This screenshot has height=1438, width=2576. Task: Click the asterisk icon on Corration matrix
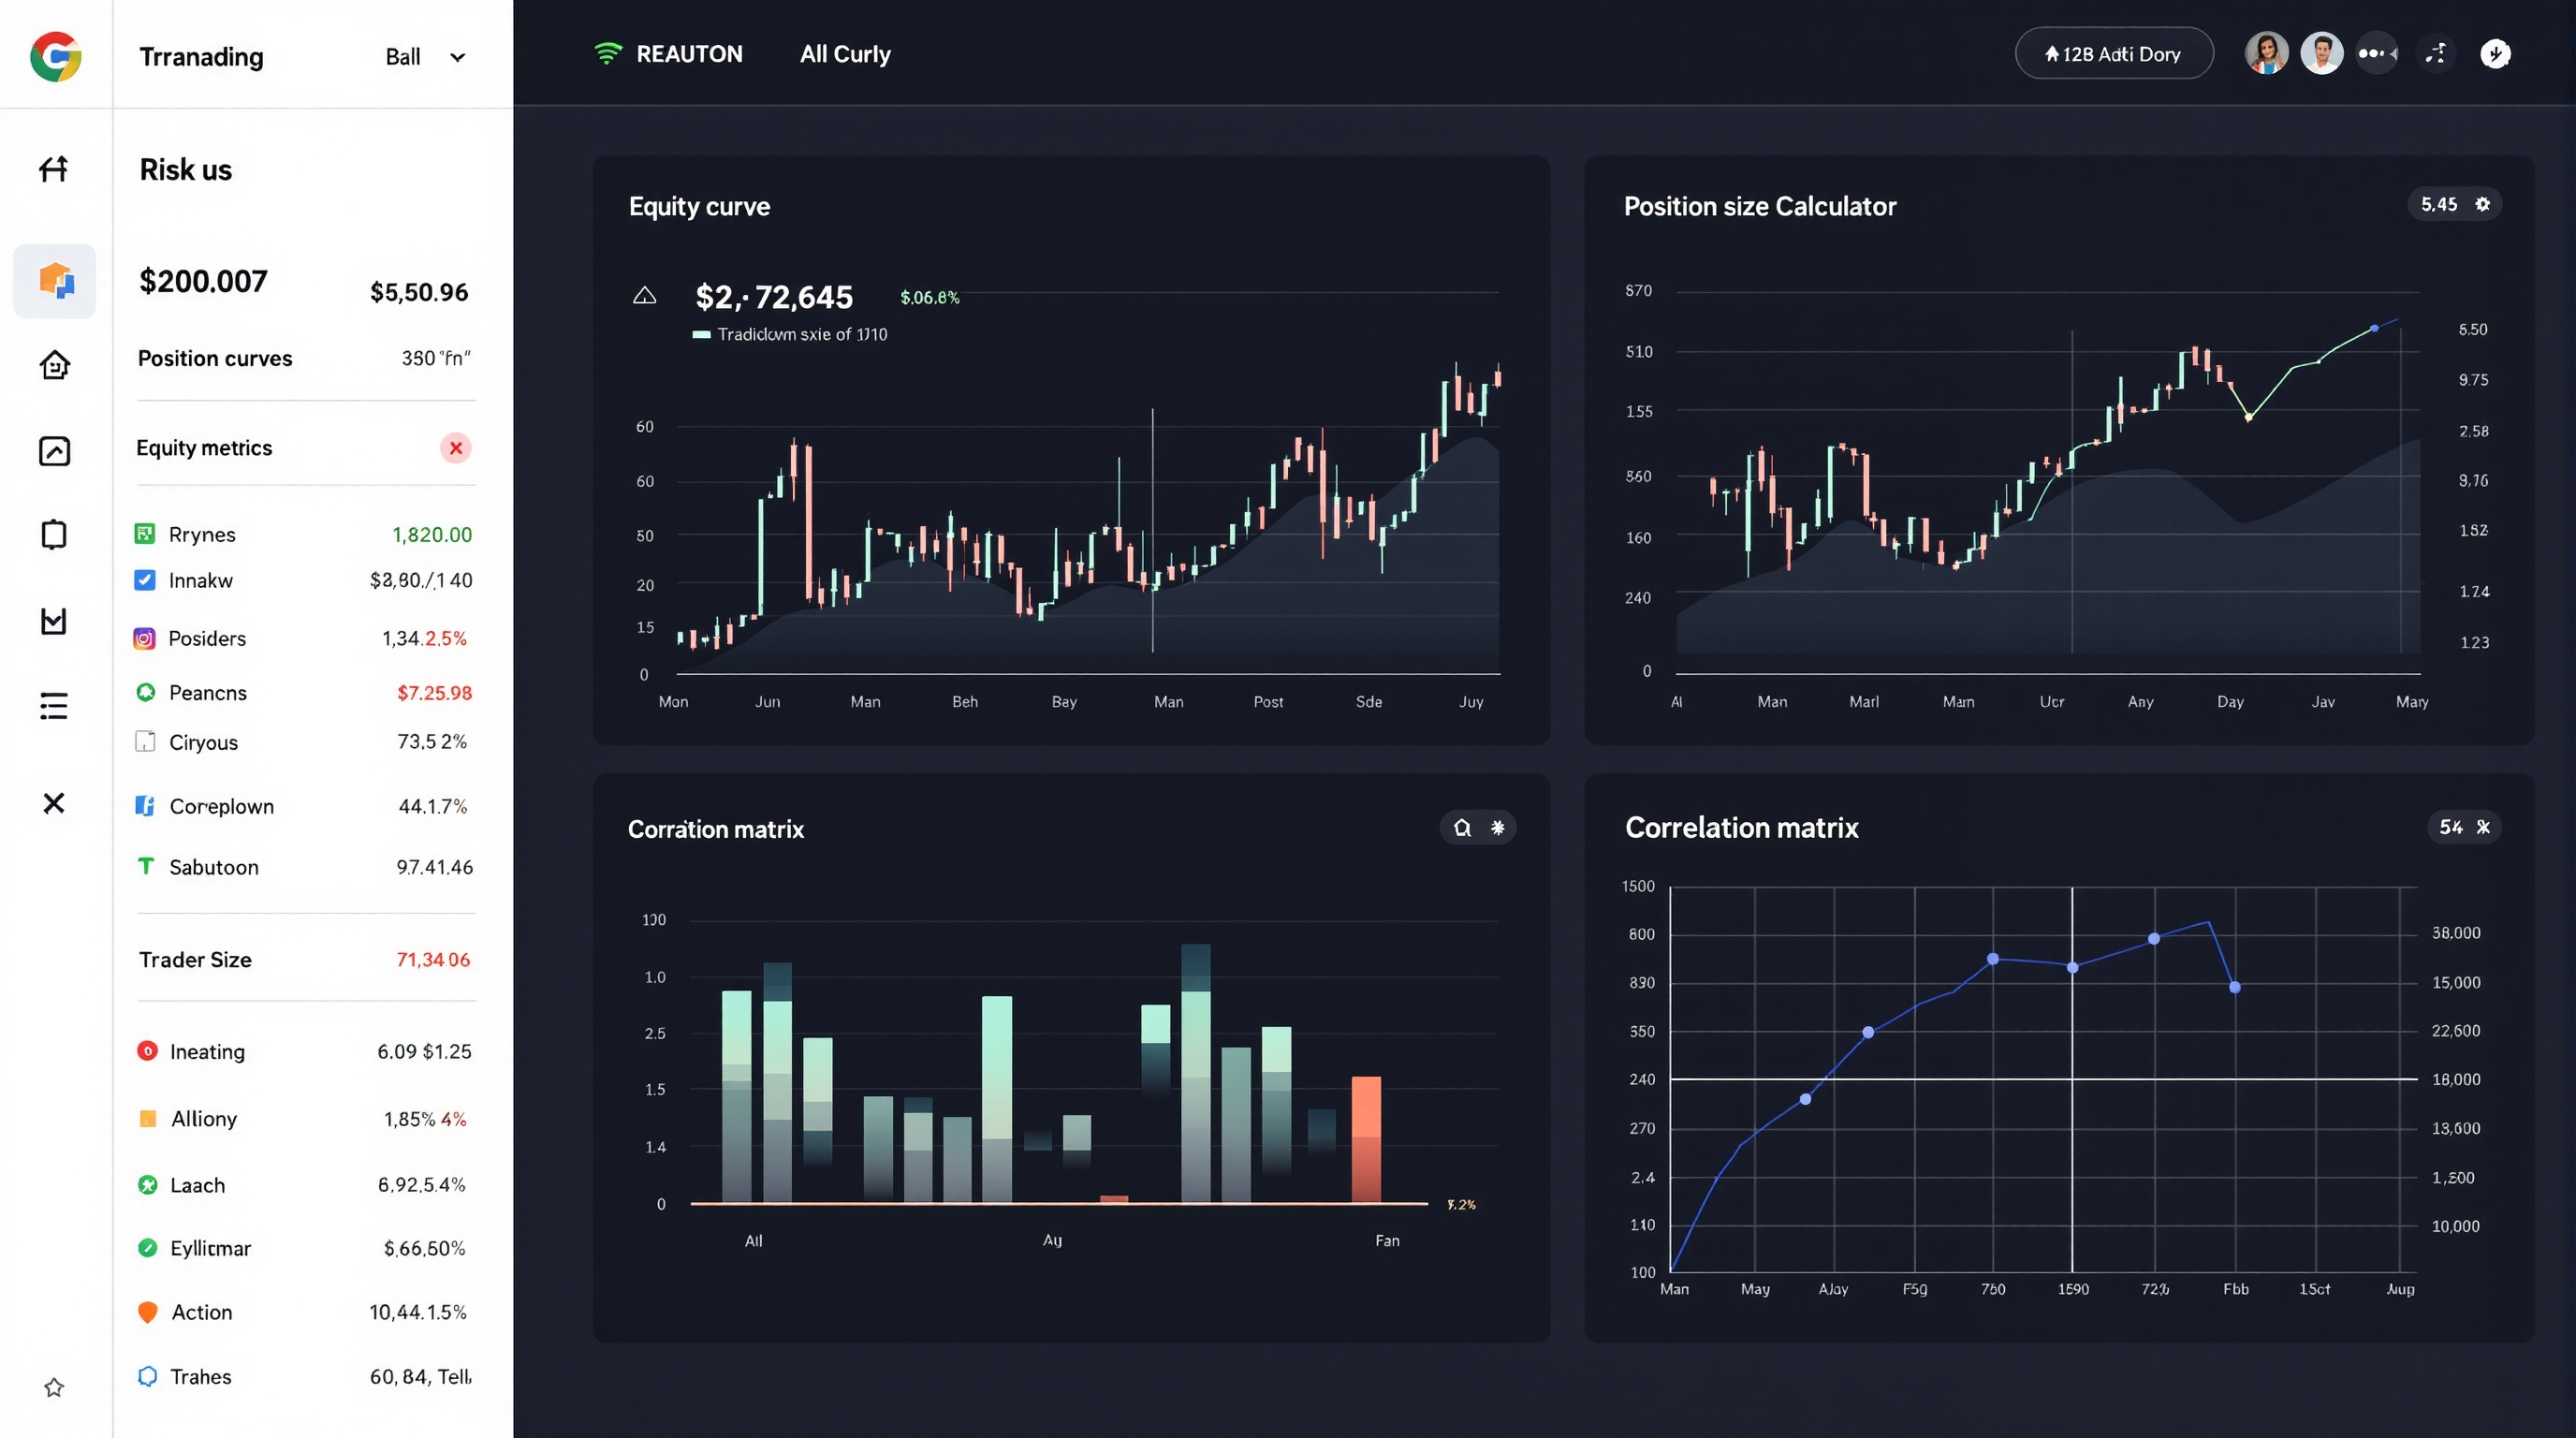tap(1497, 827)
